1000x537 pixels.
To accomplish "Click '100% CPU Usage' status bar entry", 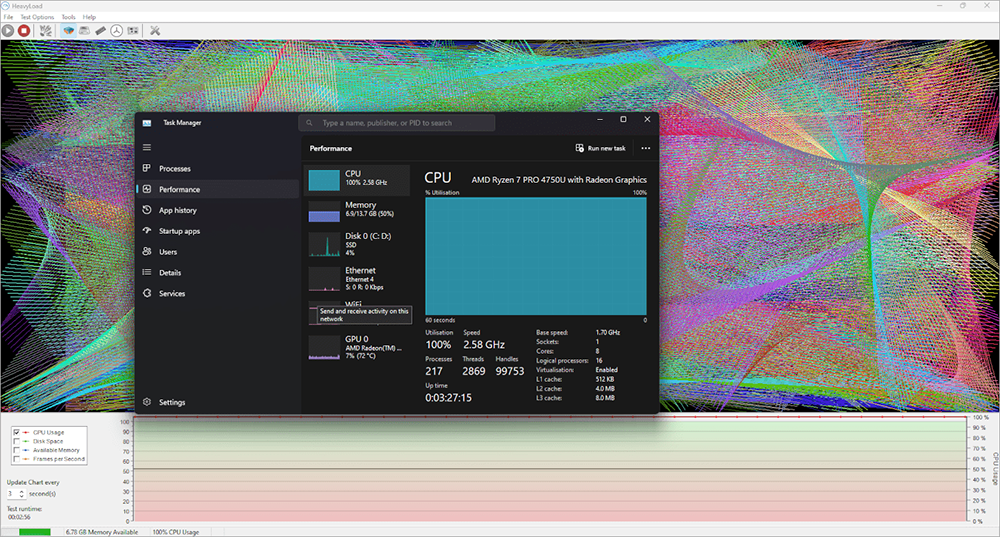I will pos(175,532).
